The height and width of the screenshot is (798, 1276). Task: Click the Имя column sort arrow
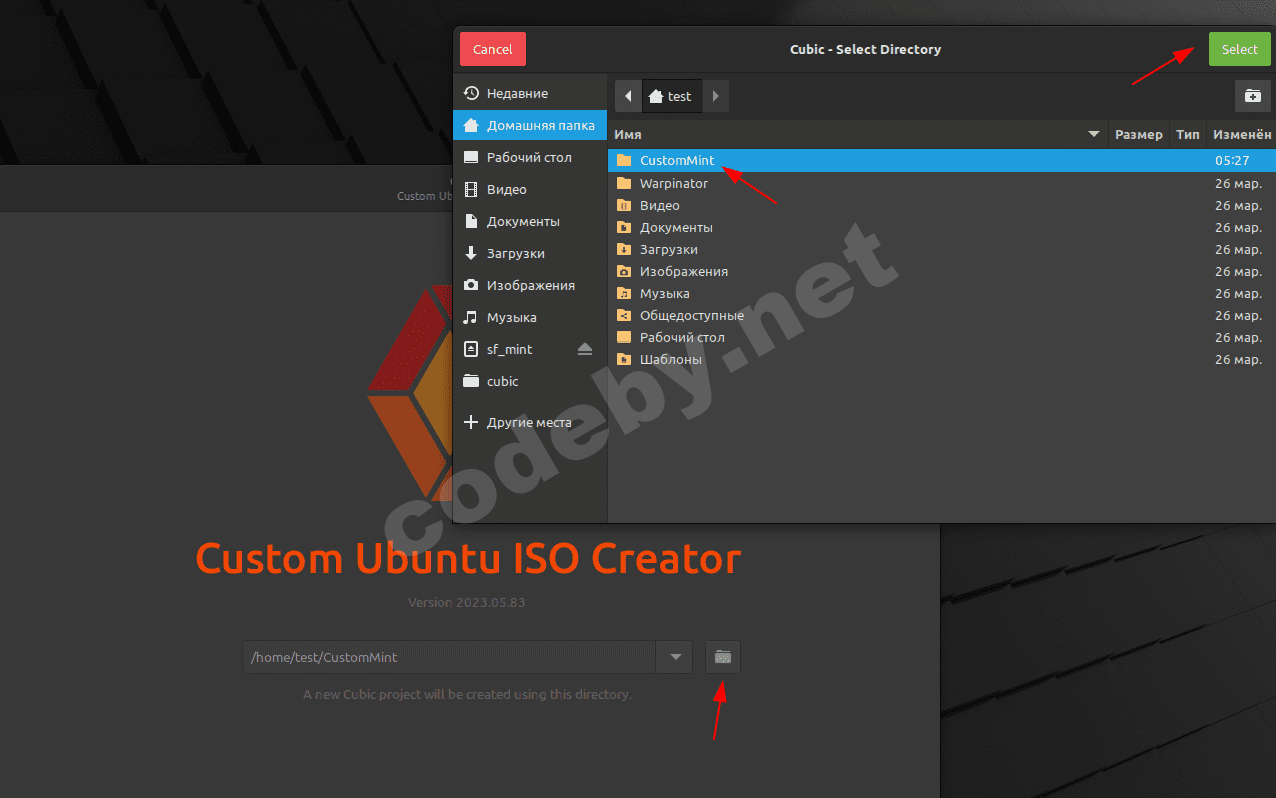point(1092,134)
